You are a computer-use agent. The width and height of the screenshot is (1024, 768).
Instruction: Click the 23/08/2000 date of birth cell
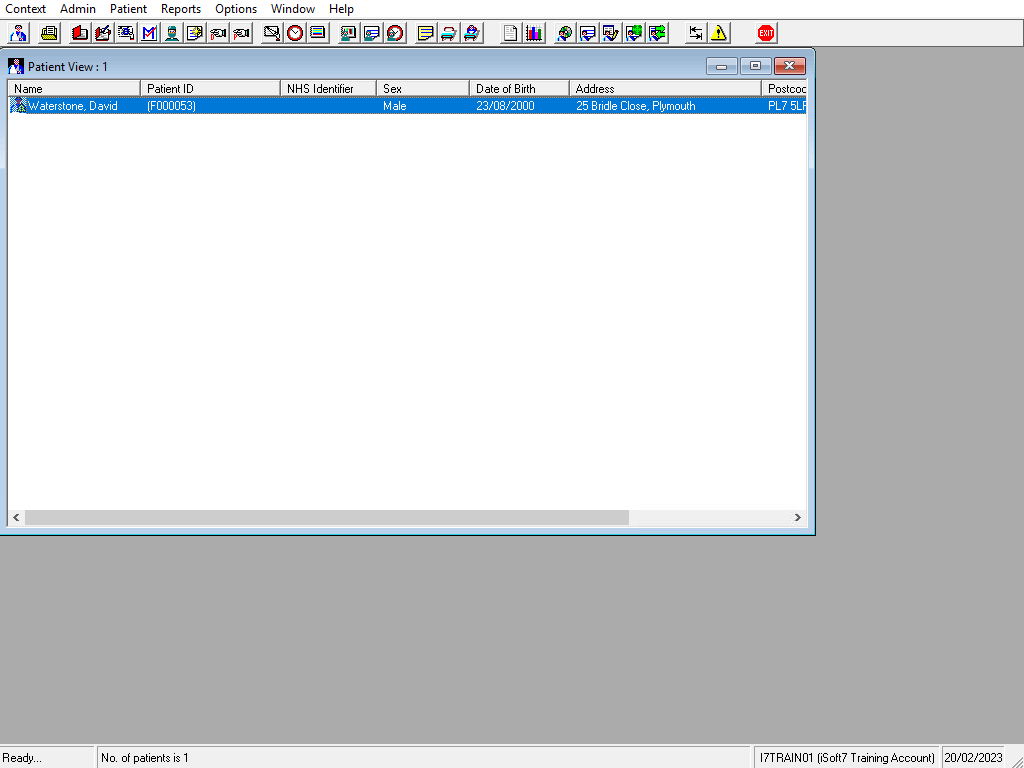coord(505,106)
